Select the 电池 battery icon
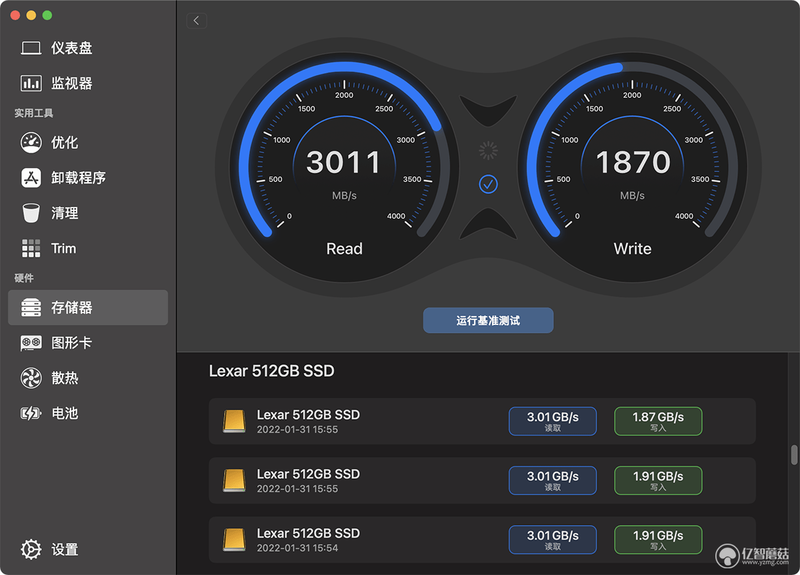The width and height of the screenshot is (800, 575). [31, 413]
